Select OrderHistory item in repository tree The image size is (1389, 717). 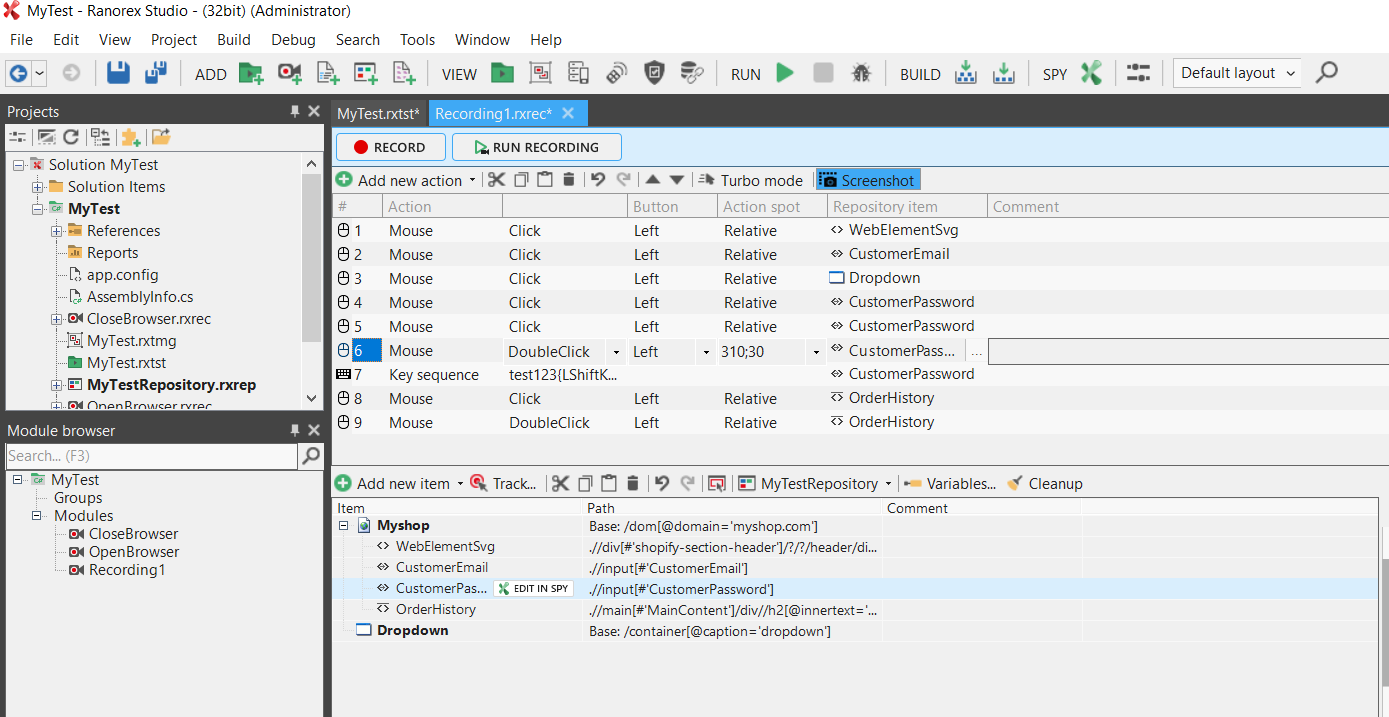[435, 610]
